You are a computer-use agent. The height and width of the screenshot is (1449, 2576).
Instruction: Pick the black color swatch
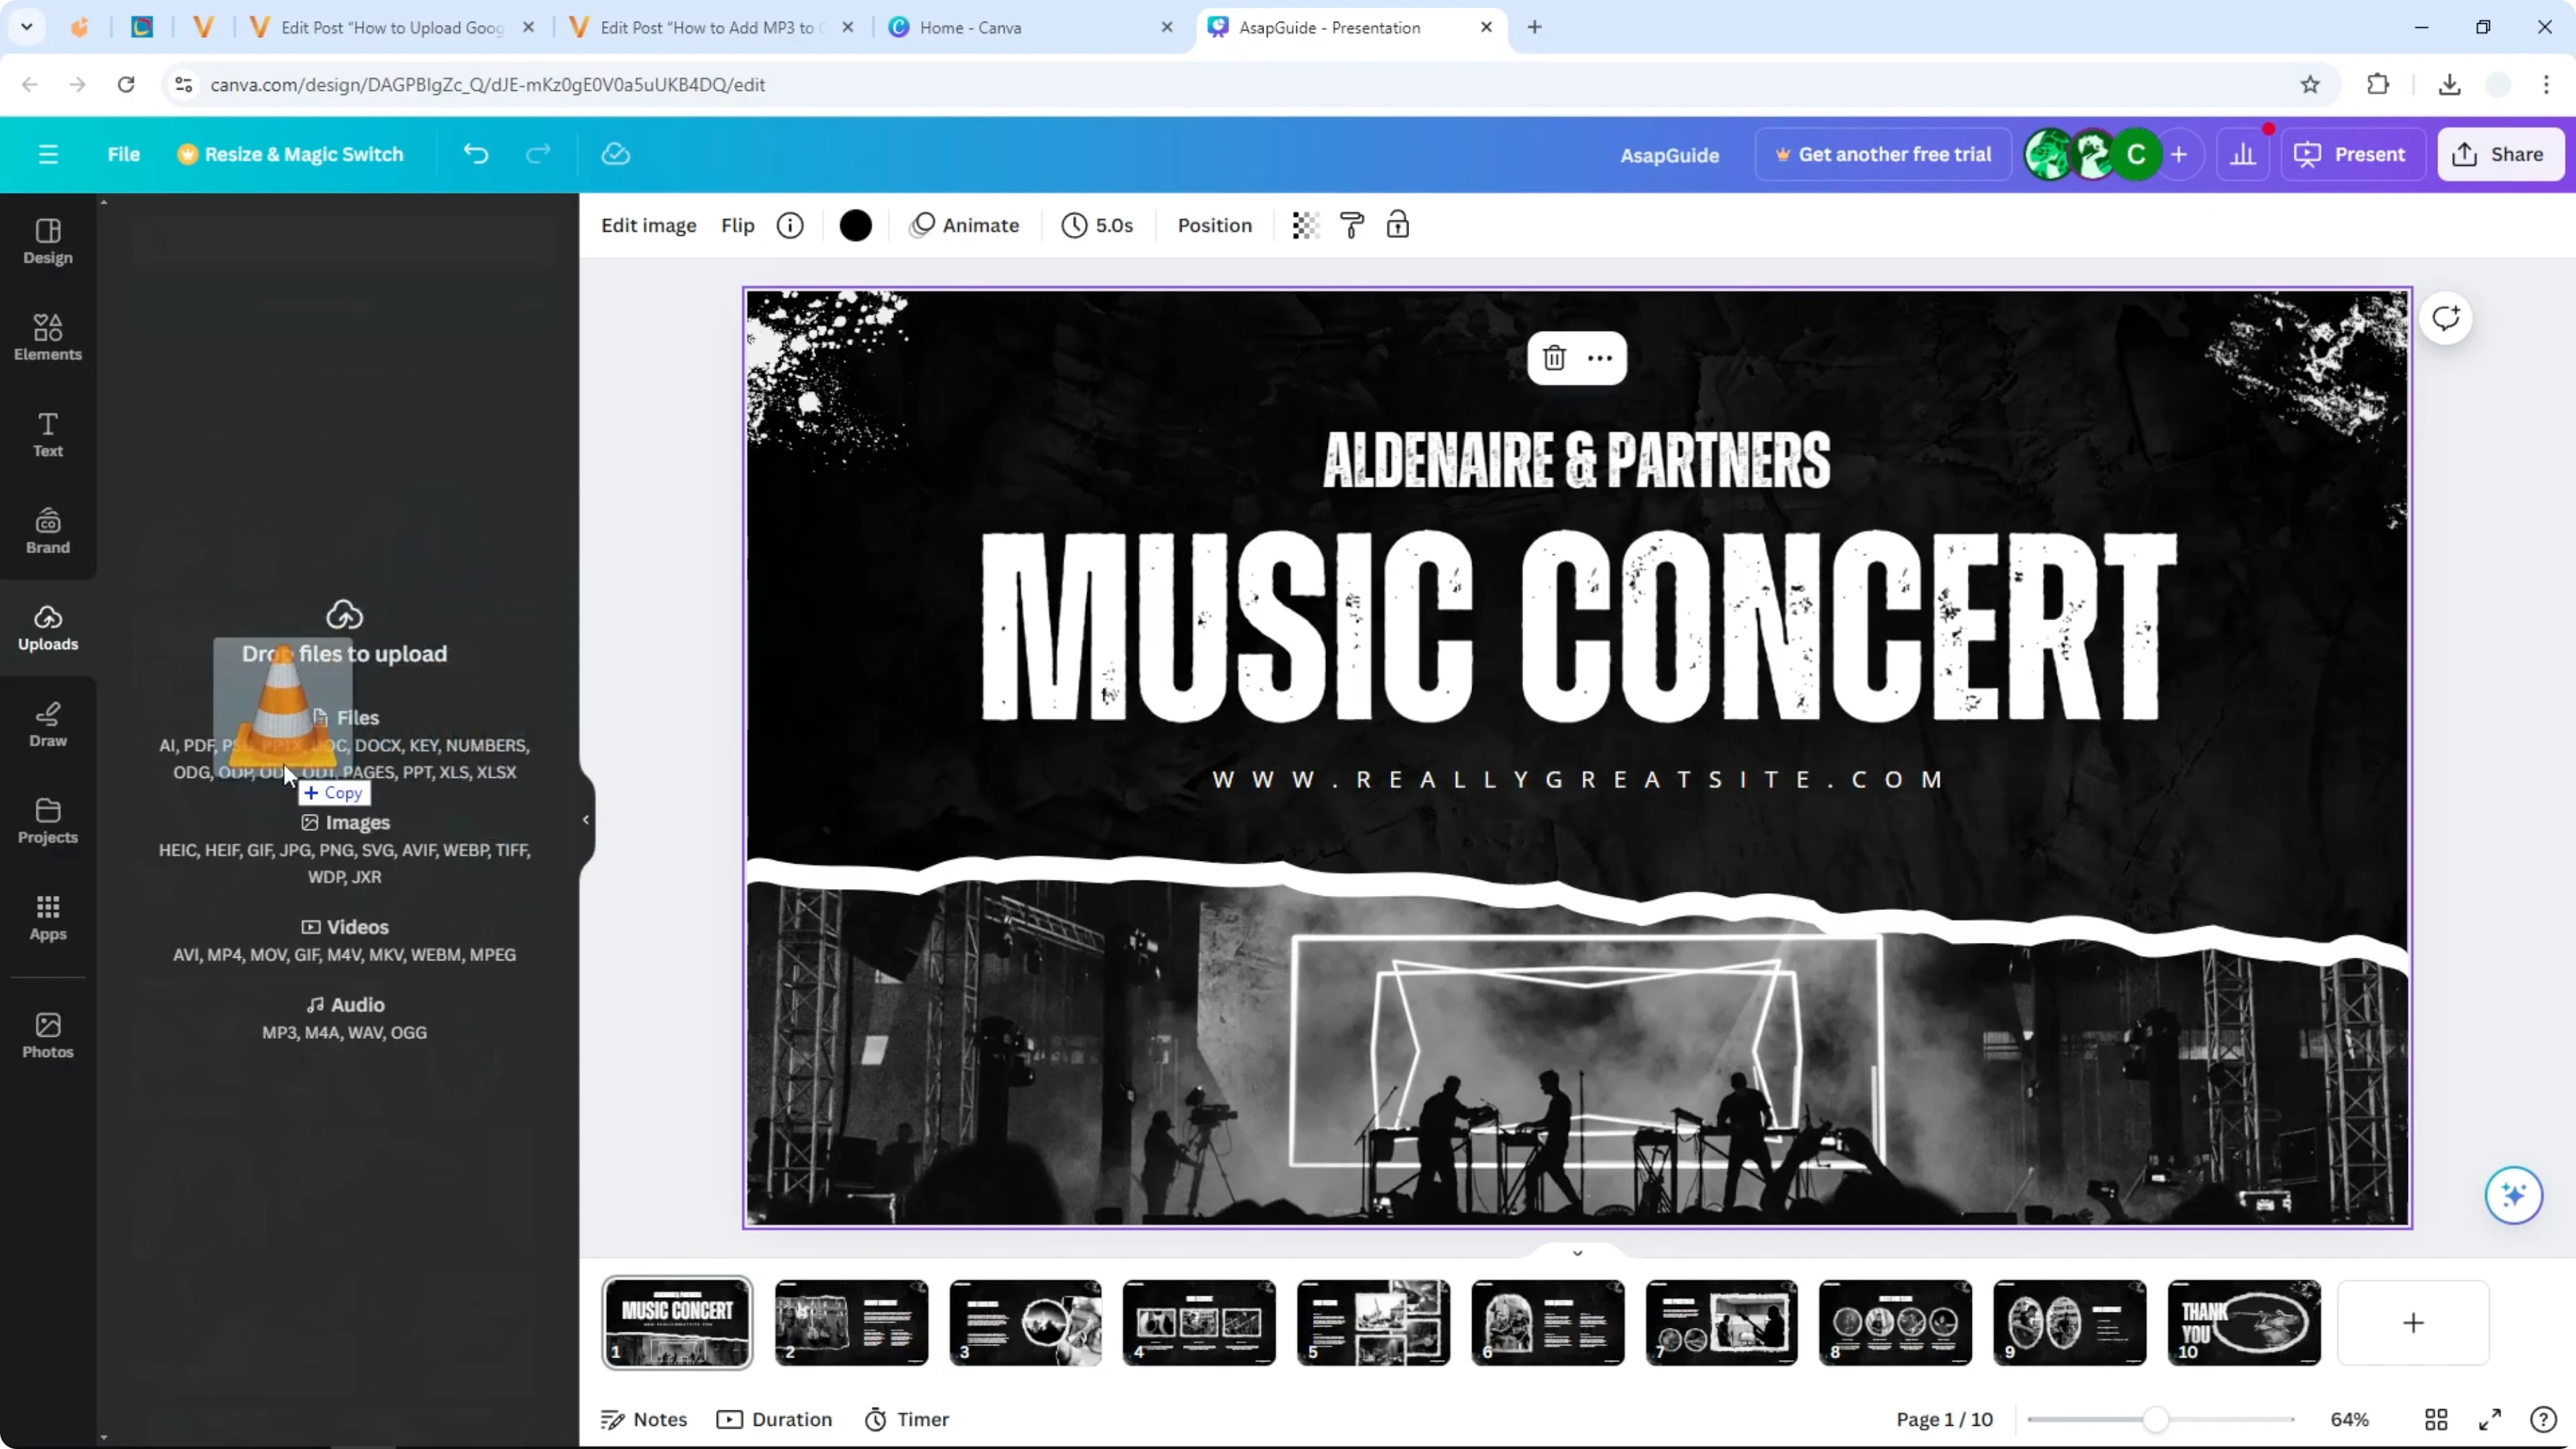(855, 225)
